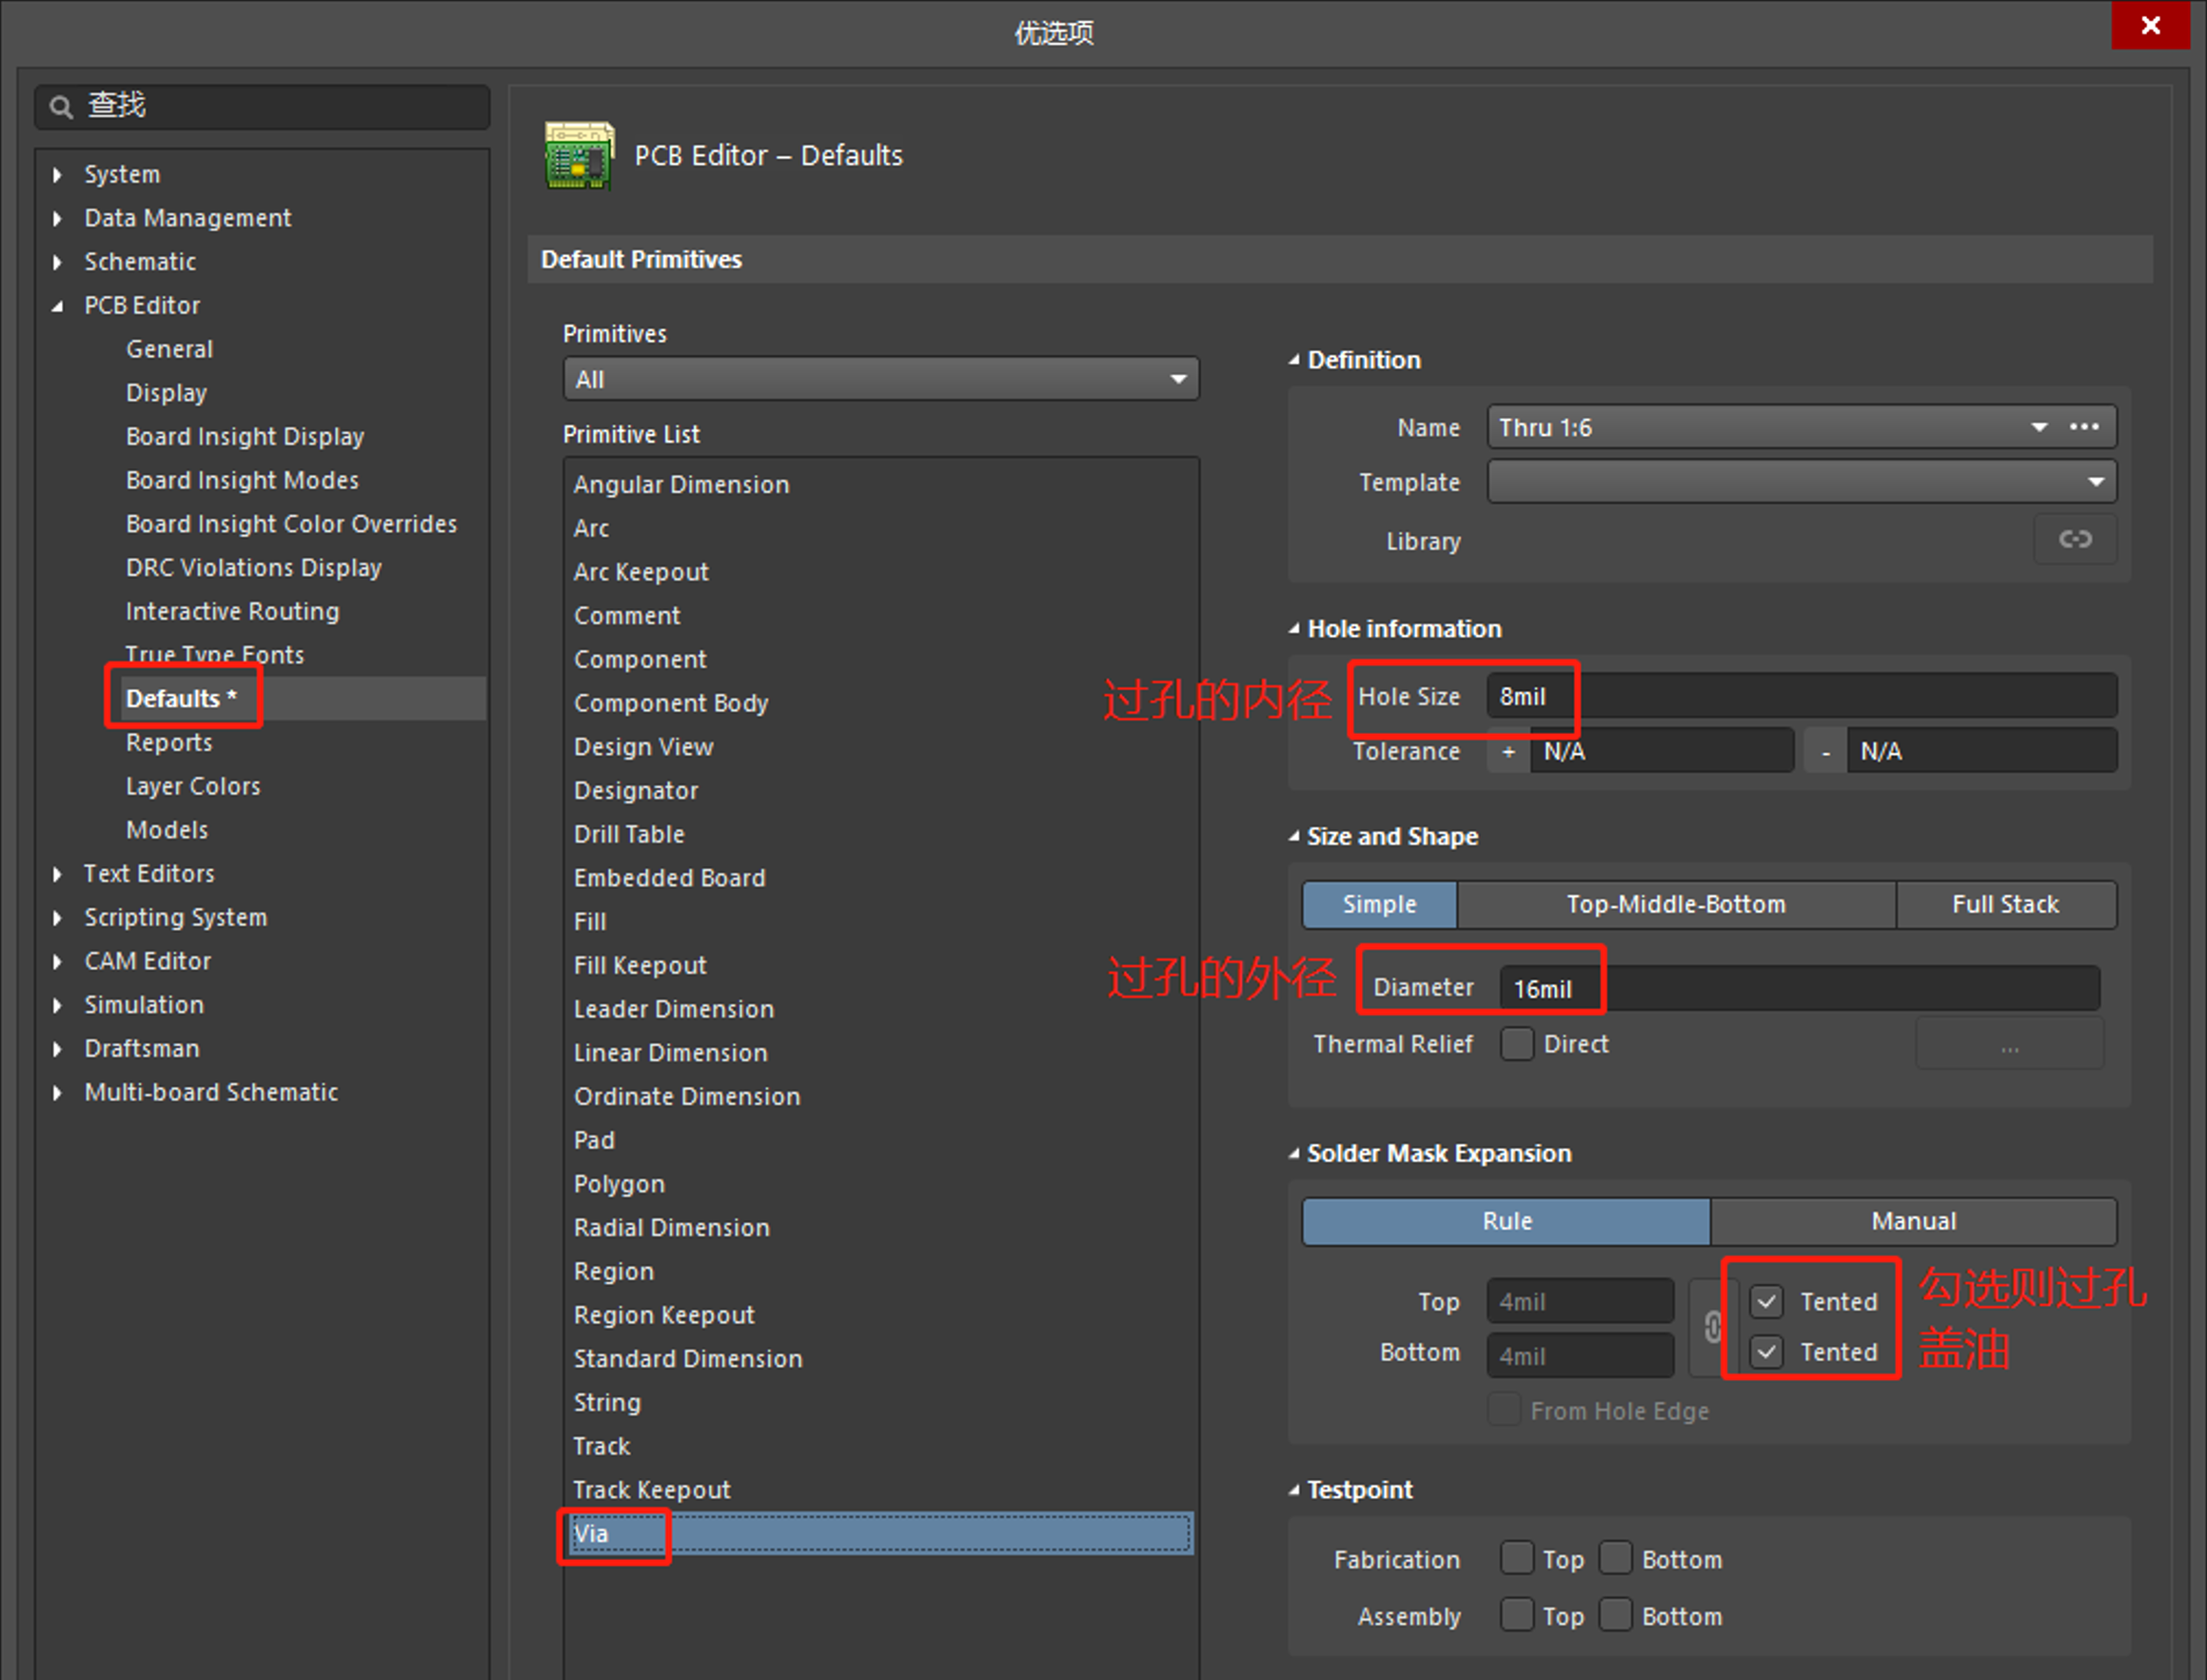Collapse the Definition section
The height and width of the screenshot is (1680, 2207).
pos(1294,360)
